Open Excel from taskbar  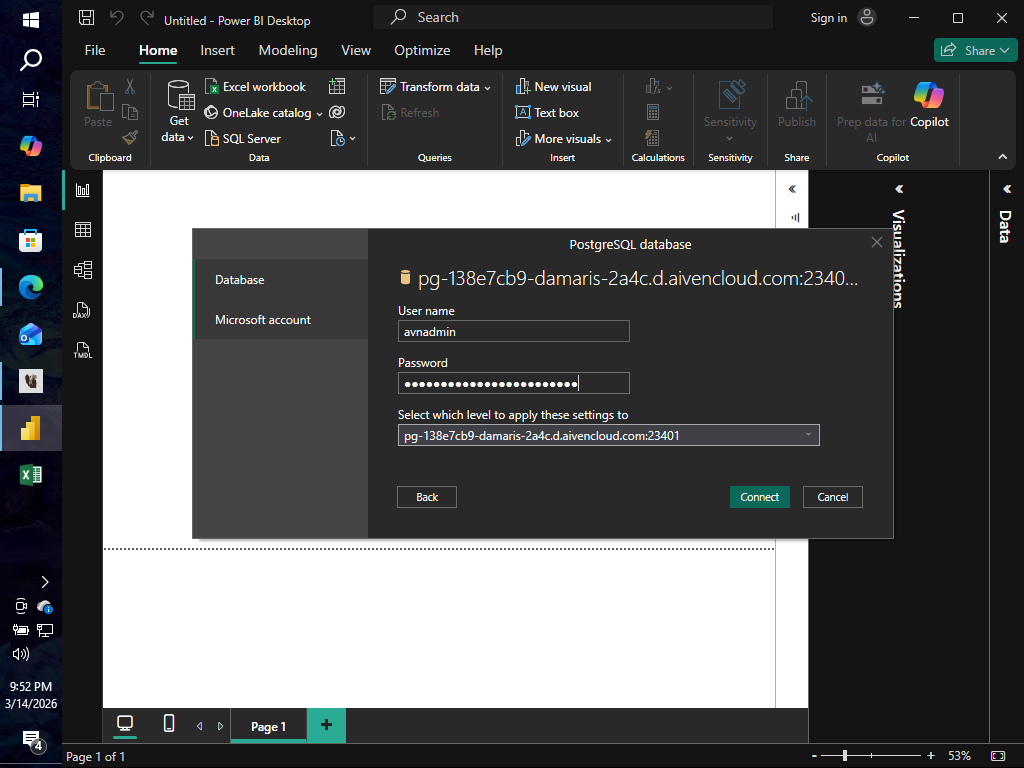click(x=31, y=475)
